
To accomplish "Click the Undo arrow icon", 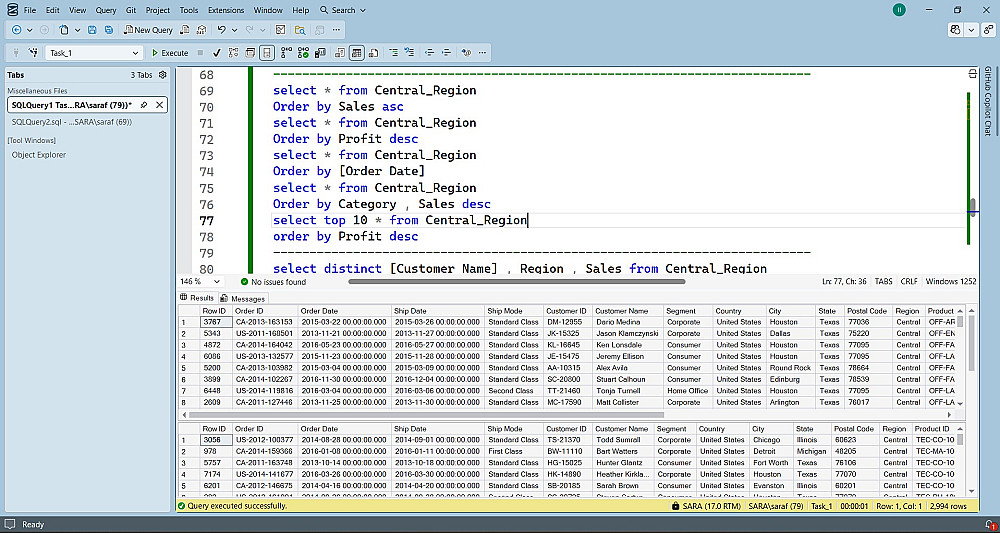I will (x=221, y=30).
